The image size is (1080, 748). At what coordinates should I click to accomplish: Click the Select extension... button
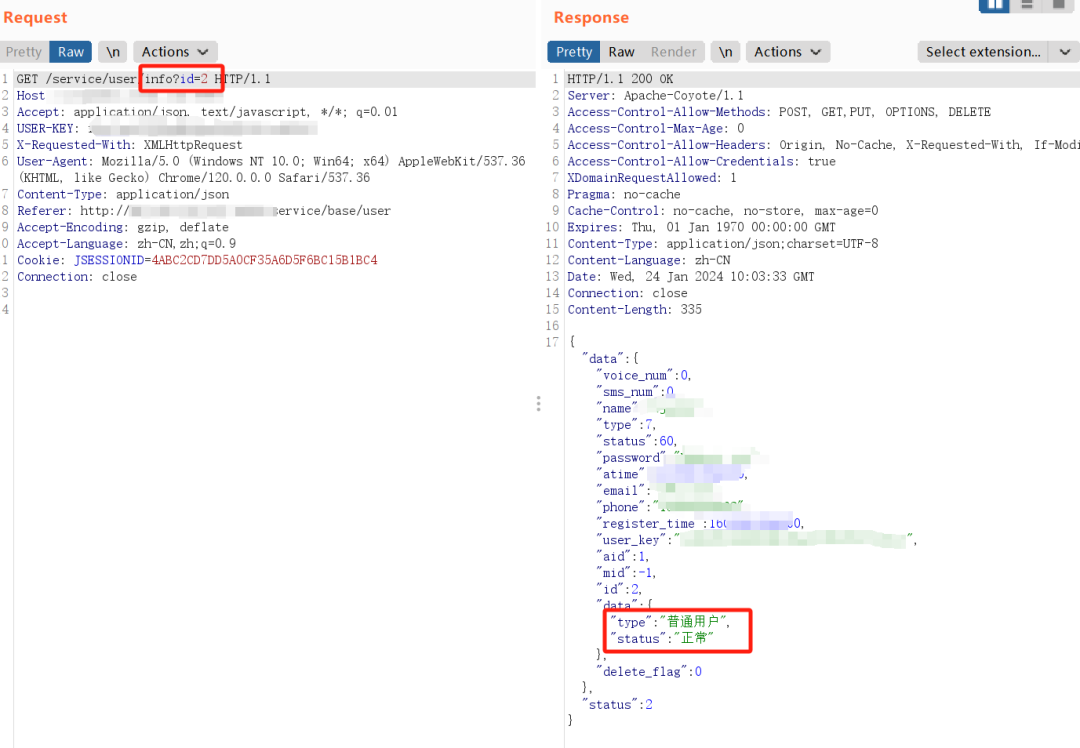point(982,52)
